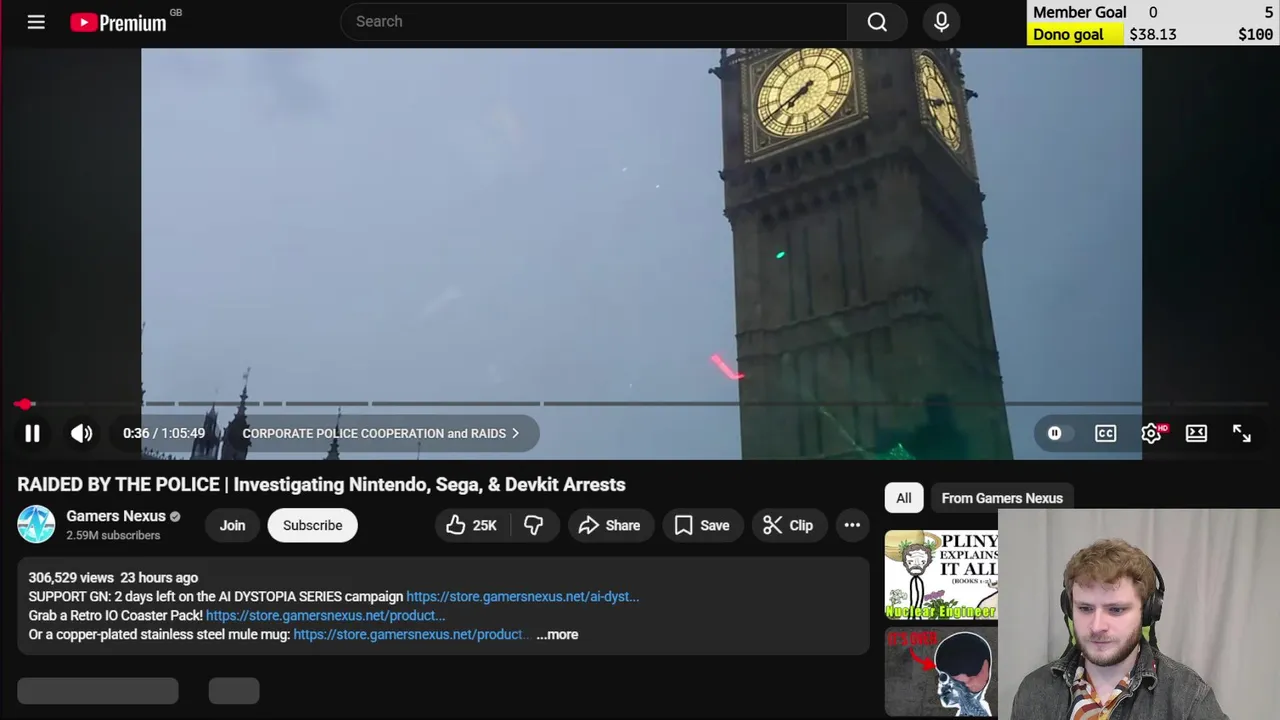Click the 2.59M subscribers text
Image resolution: width=1280 pixels, height=720 pixels.
pos(113,535)
